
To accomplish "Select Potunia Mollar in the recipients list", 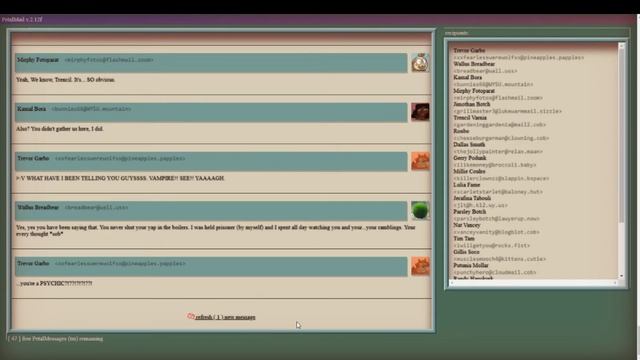I will tap(471, 266).
